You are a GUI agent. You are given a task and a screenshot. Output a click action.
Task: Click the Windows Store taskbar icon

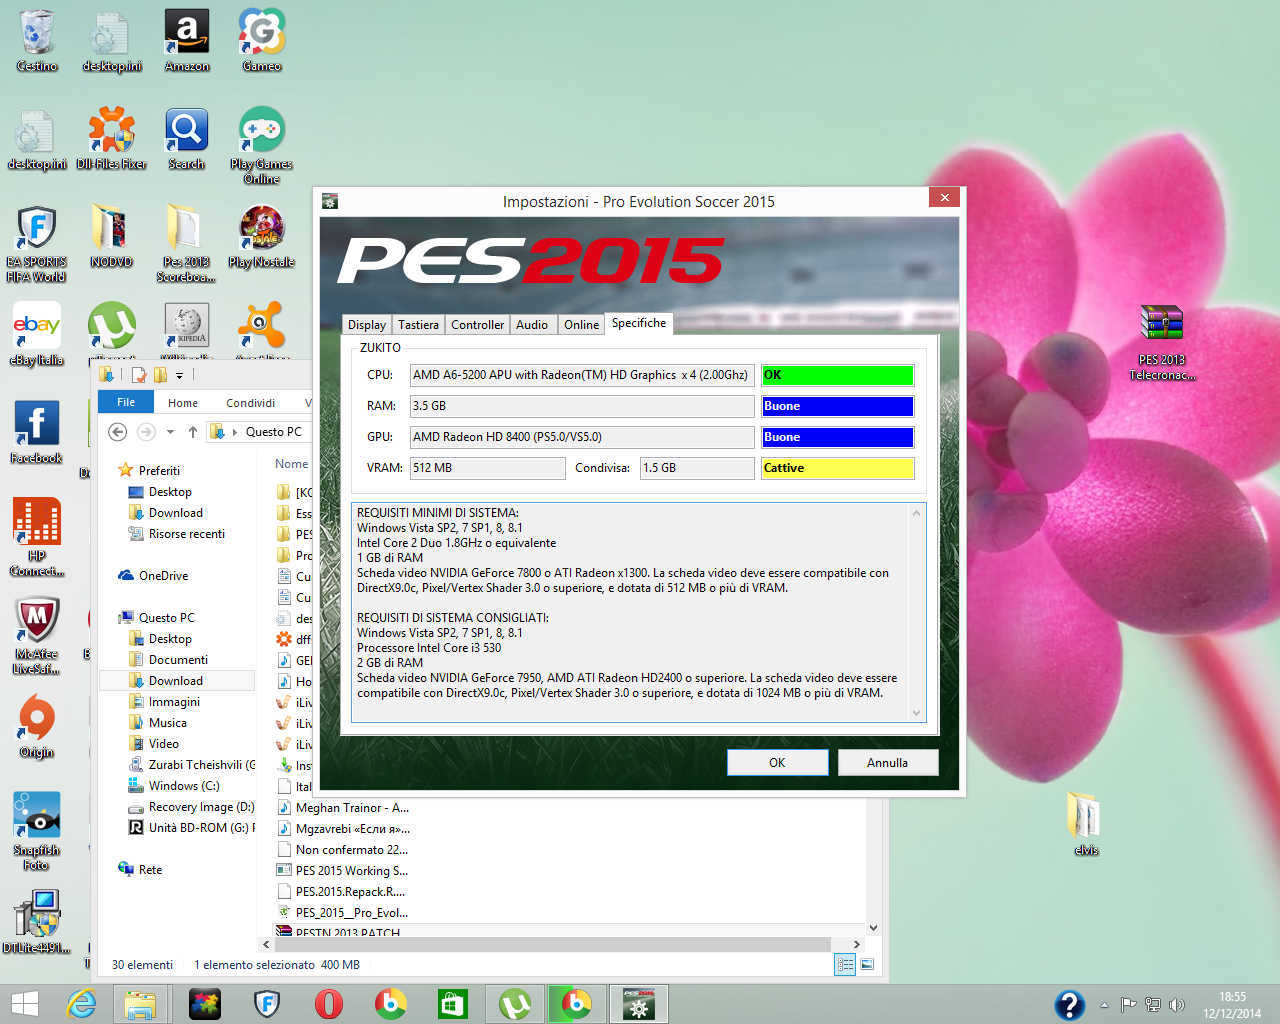pos(453,1004)
